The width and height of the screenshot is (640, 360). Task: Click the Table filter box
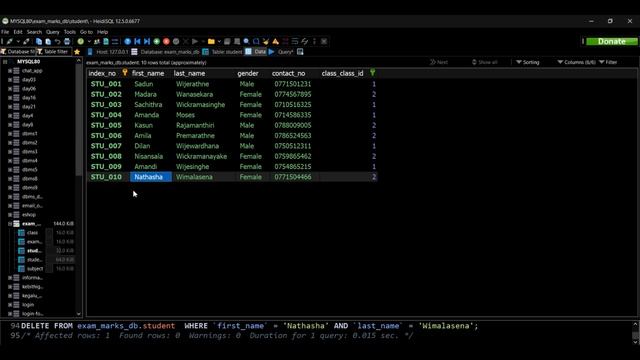click(x=53, y=52)
